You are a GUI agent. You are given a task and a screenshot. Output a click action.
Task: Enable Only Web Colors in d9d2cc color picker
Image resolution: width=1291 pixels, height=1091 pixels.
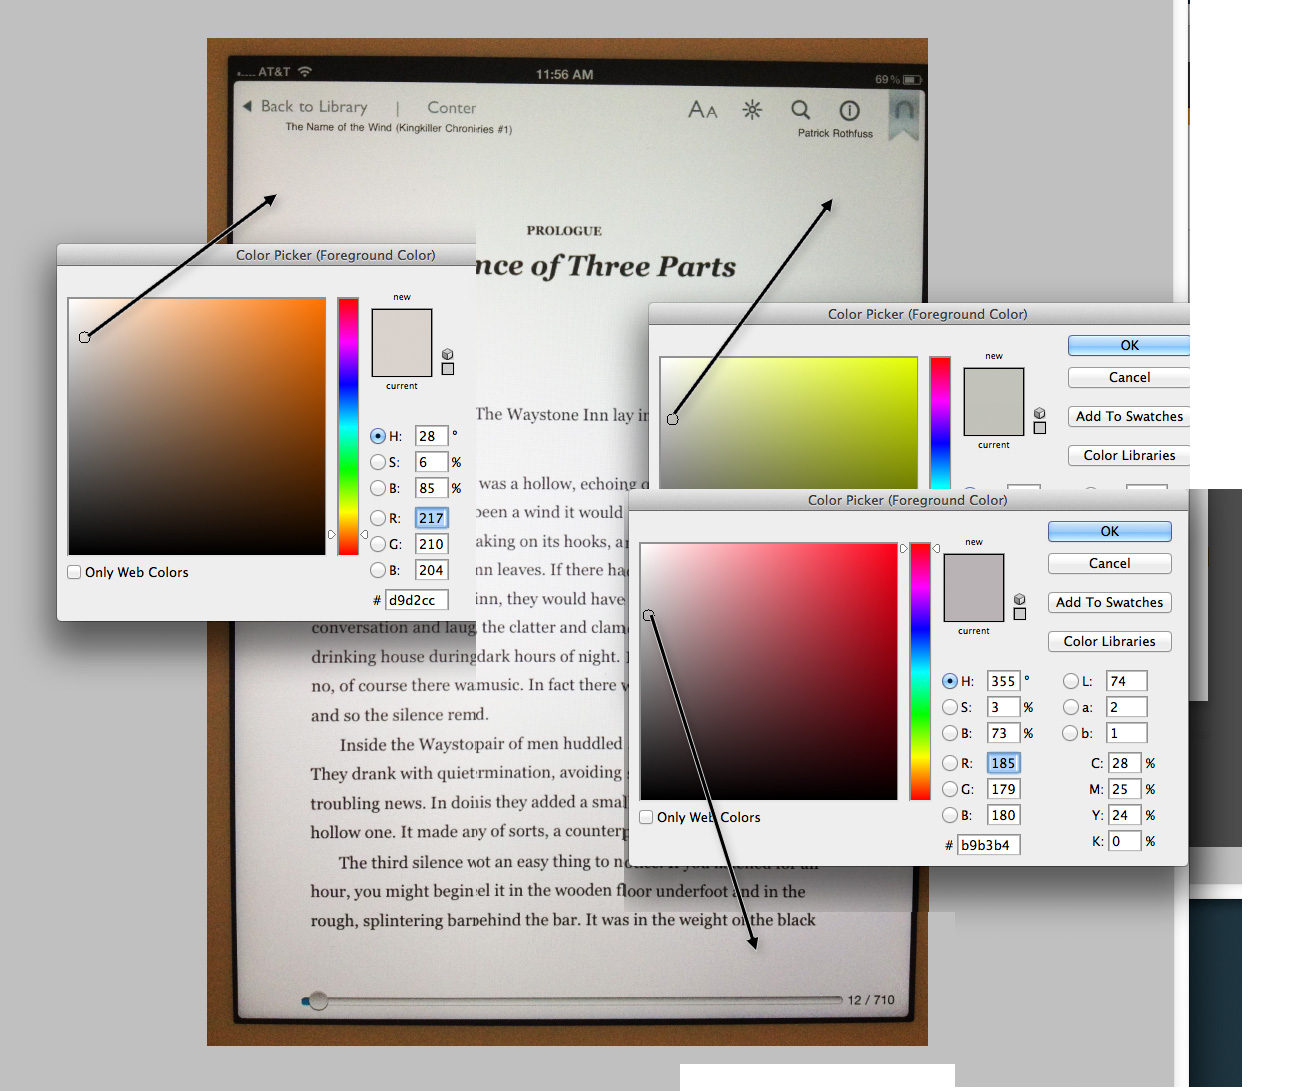[74, 572]
